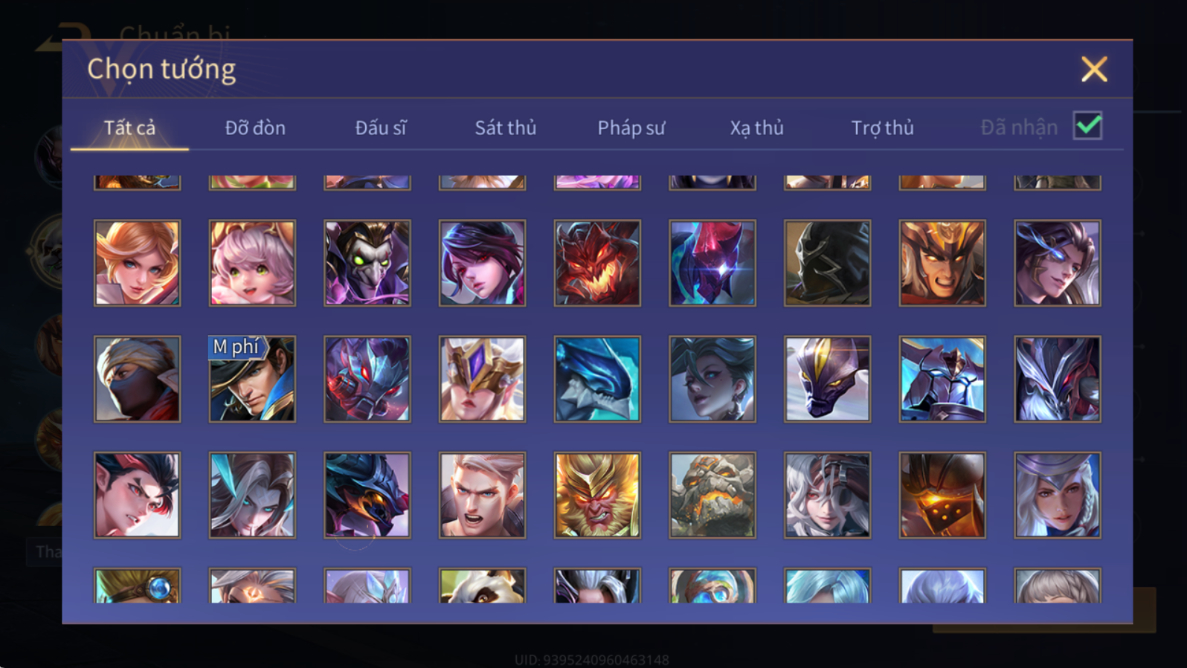Filter heroes by "Xạ thủ" tab

pyautogui.click(x=757, y=127)
